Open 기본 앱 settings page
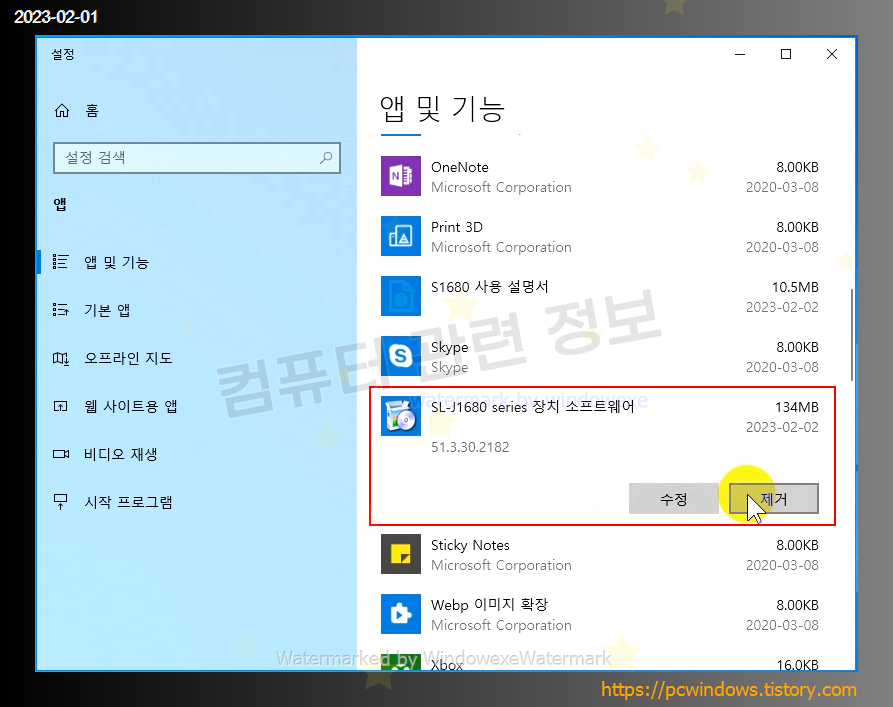 [x=107, y=310]
